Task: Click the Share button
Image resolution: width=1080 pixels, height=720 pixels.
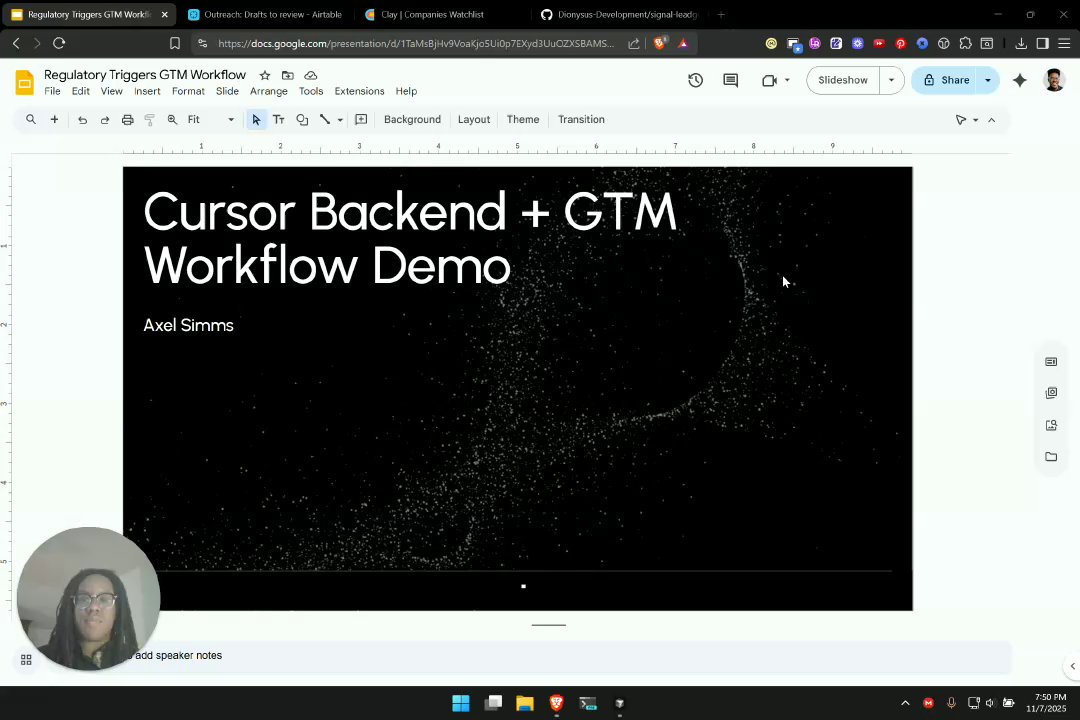Action: point(946,80)
